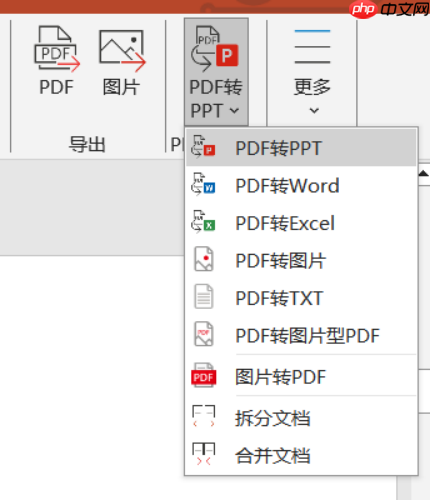Click the PDF-to-TXT document icon

point(204,296)
